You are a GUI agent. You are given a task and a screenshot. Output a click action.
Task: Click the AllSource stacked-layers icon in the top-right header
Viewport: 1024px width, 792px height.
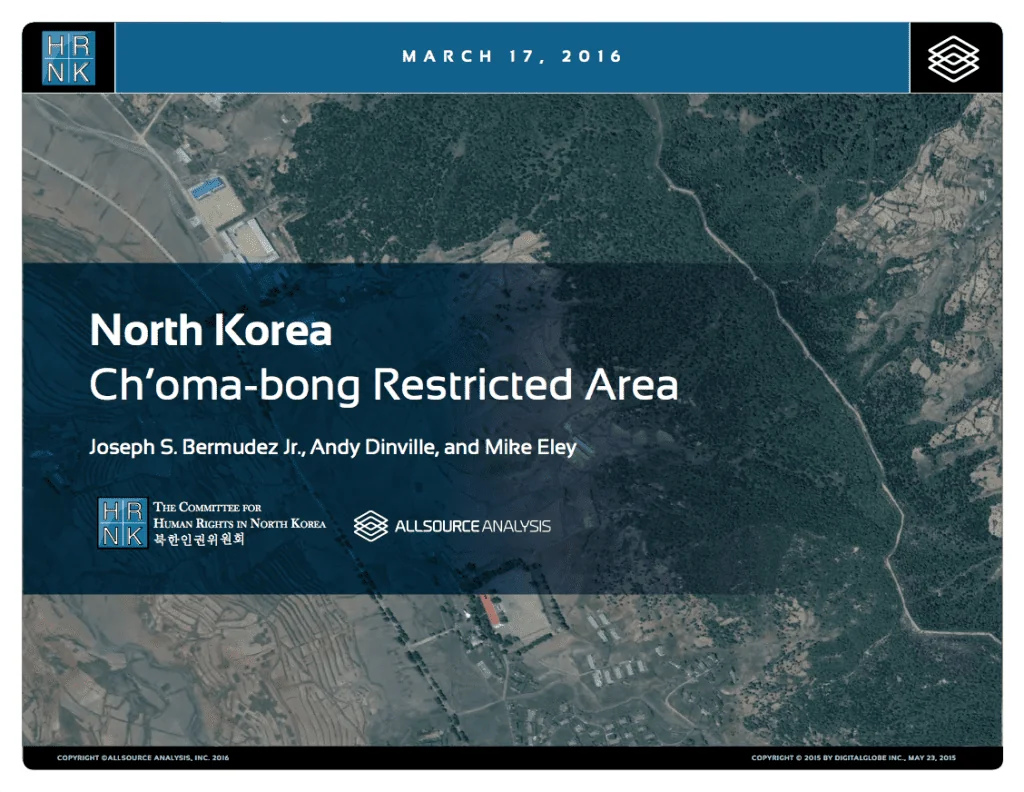953,57
